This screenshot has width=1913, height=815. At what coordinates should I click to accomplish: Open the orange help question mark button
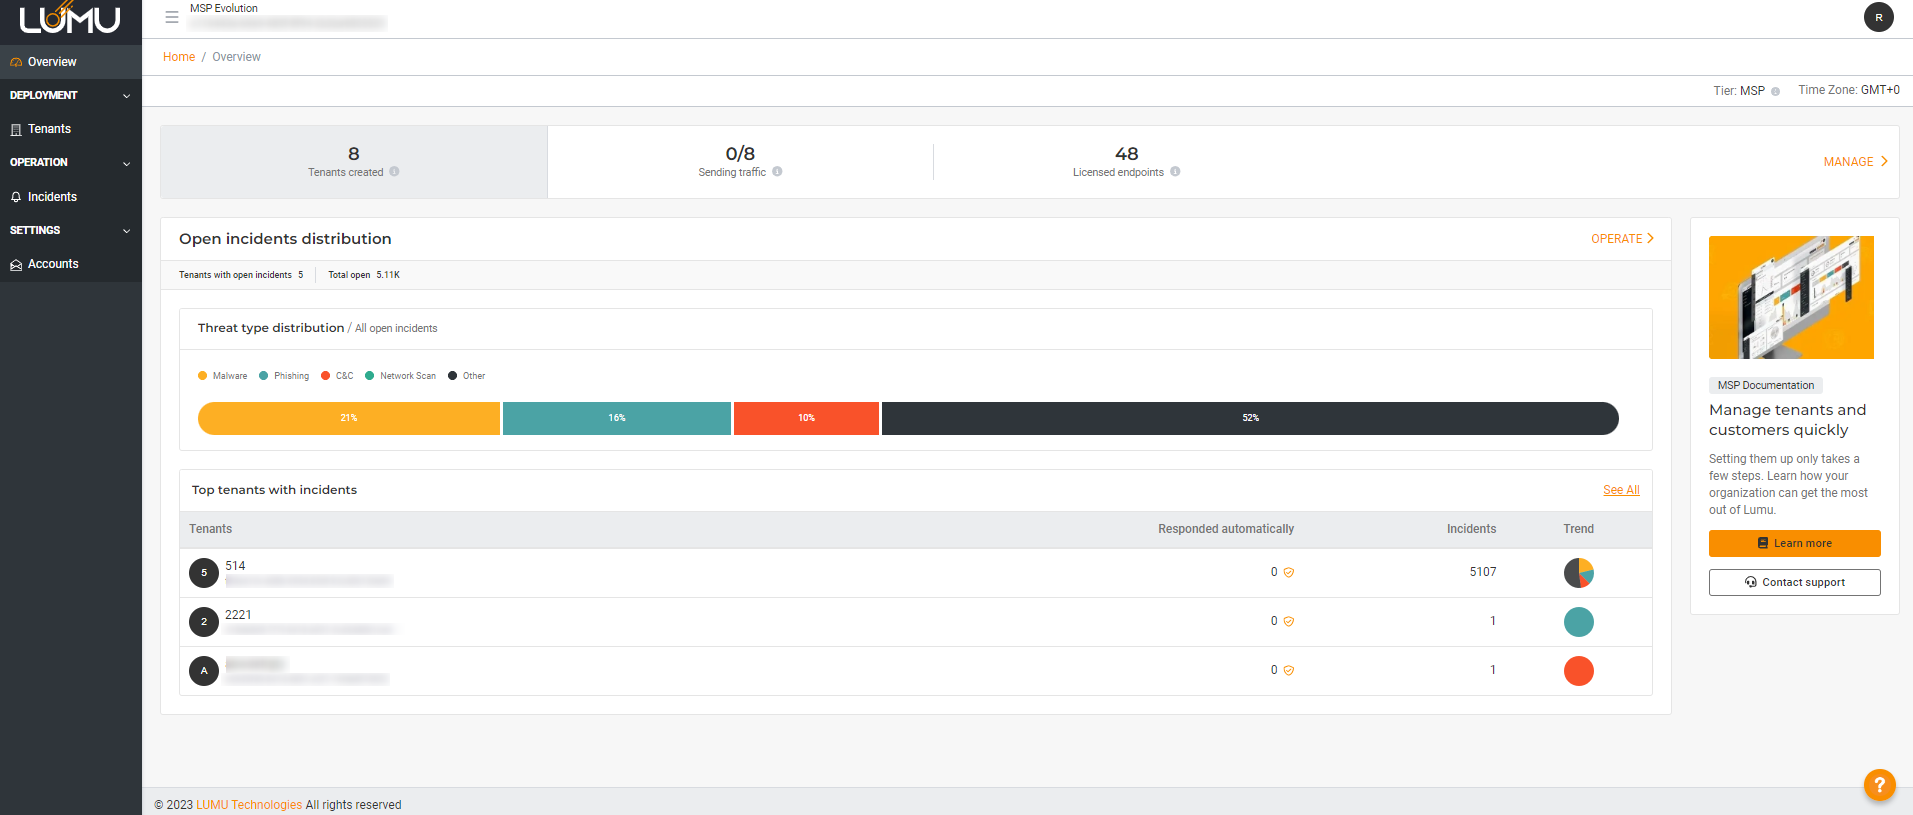point(1879,785)
